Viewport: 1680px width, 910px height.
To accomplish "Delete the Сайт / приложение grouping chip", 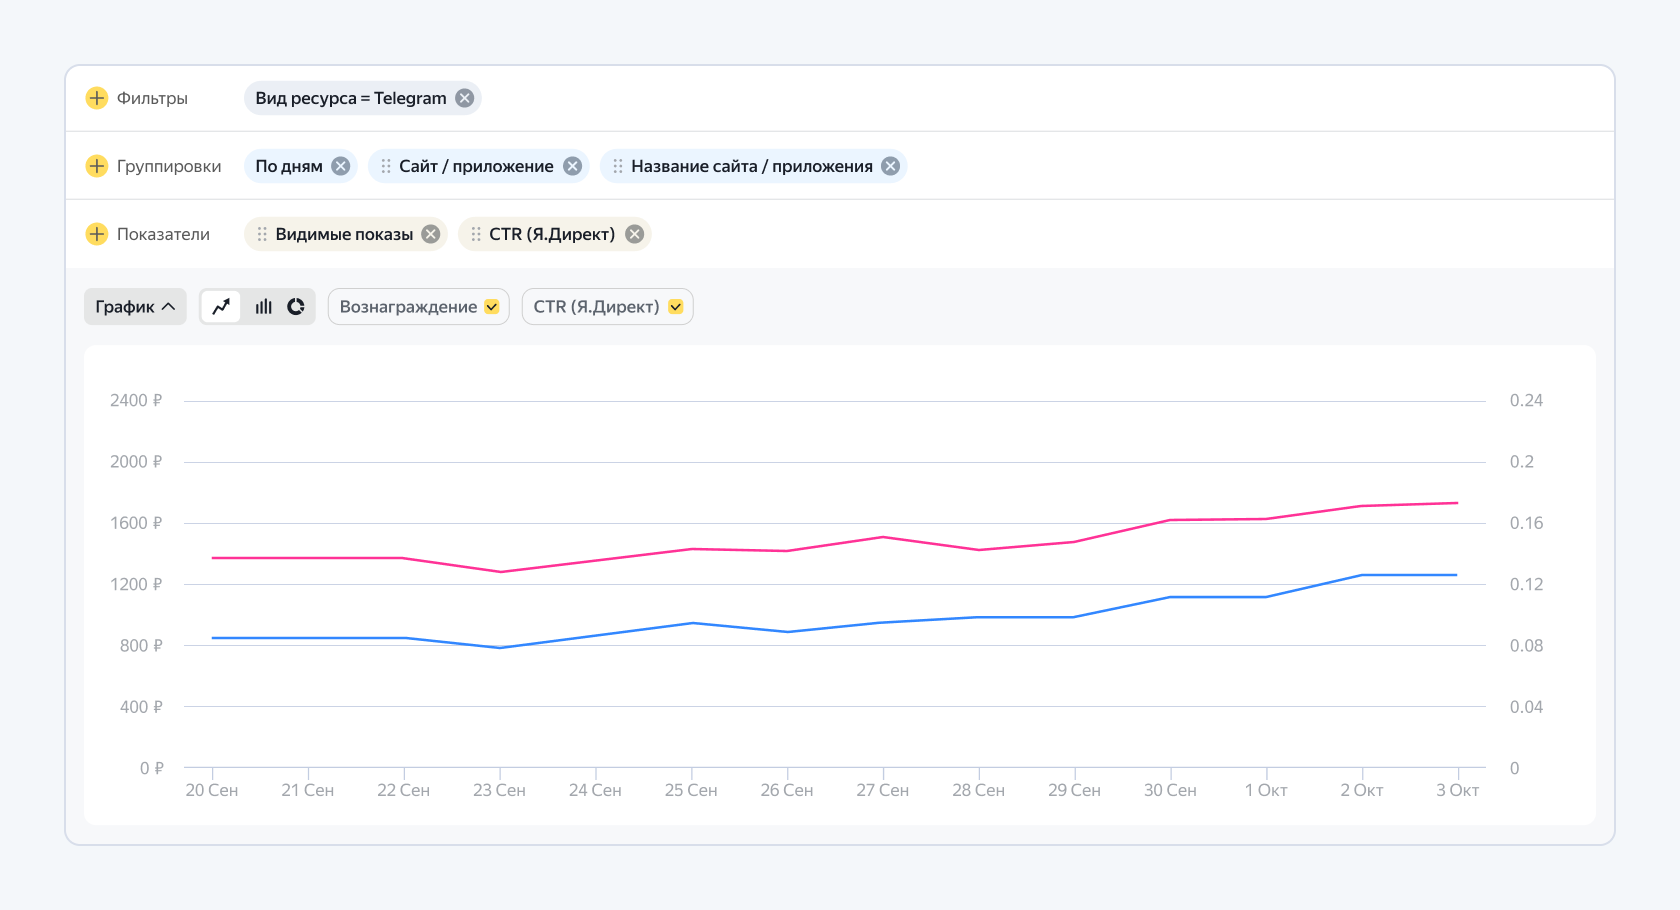I will point(573,166).
